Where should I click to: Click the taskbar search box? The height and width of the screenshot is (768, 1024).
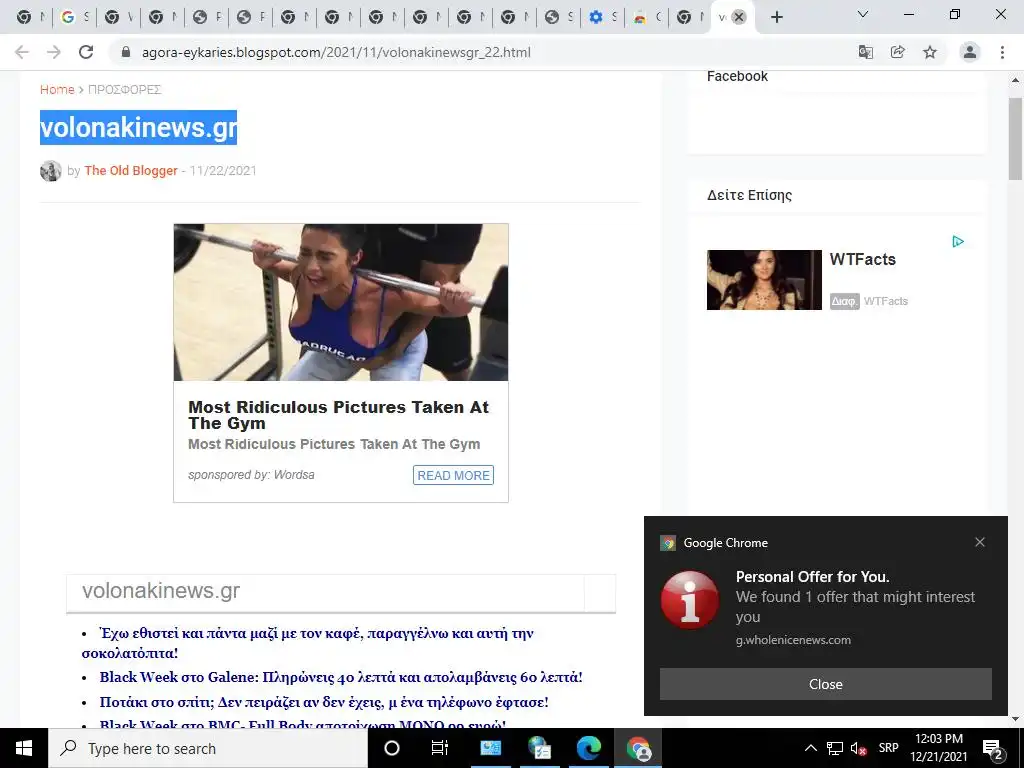coord(208,748)
